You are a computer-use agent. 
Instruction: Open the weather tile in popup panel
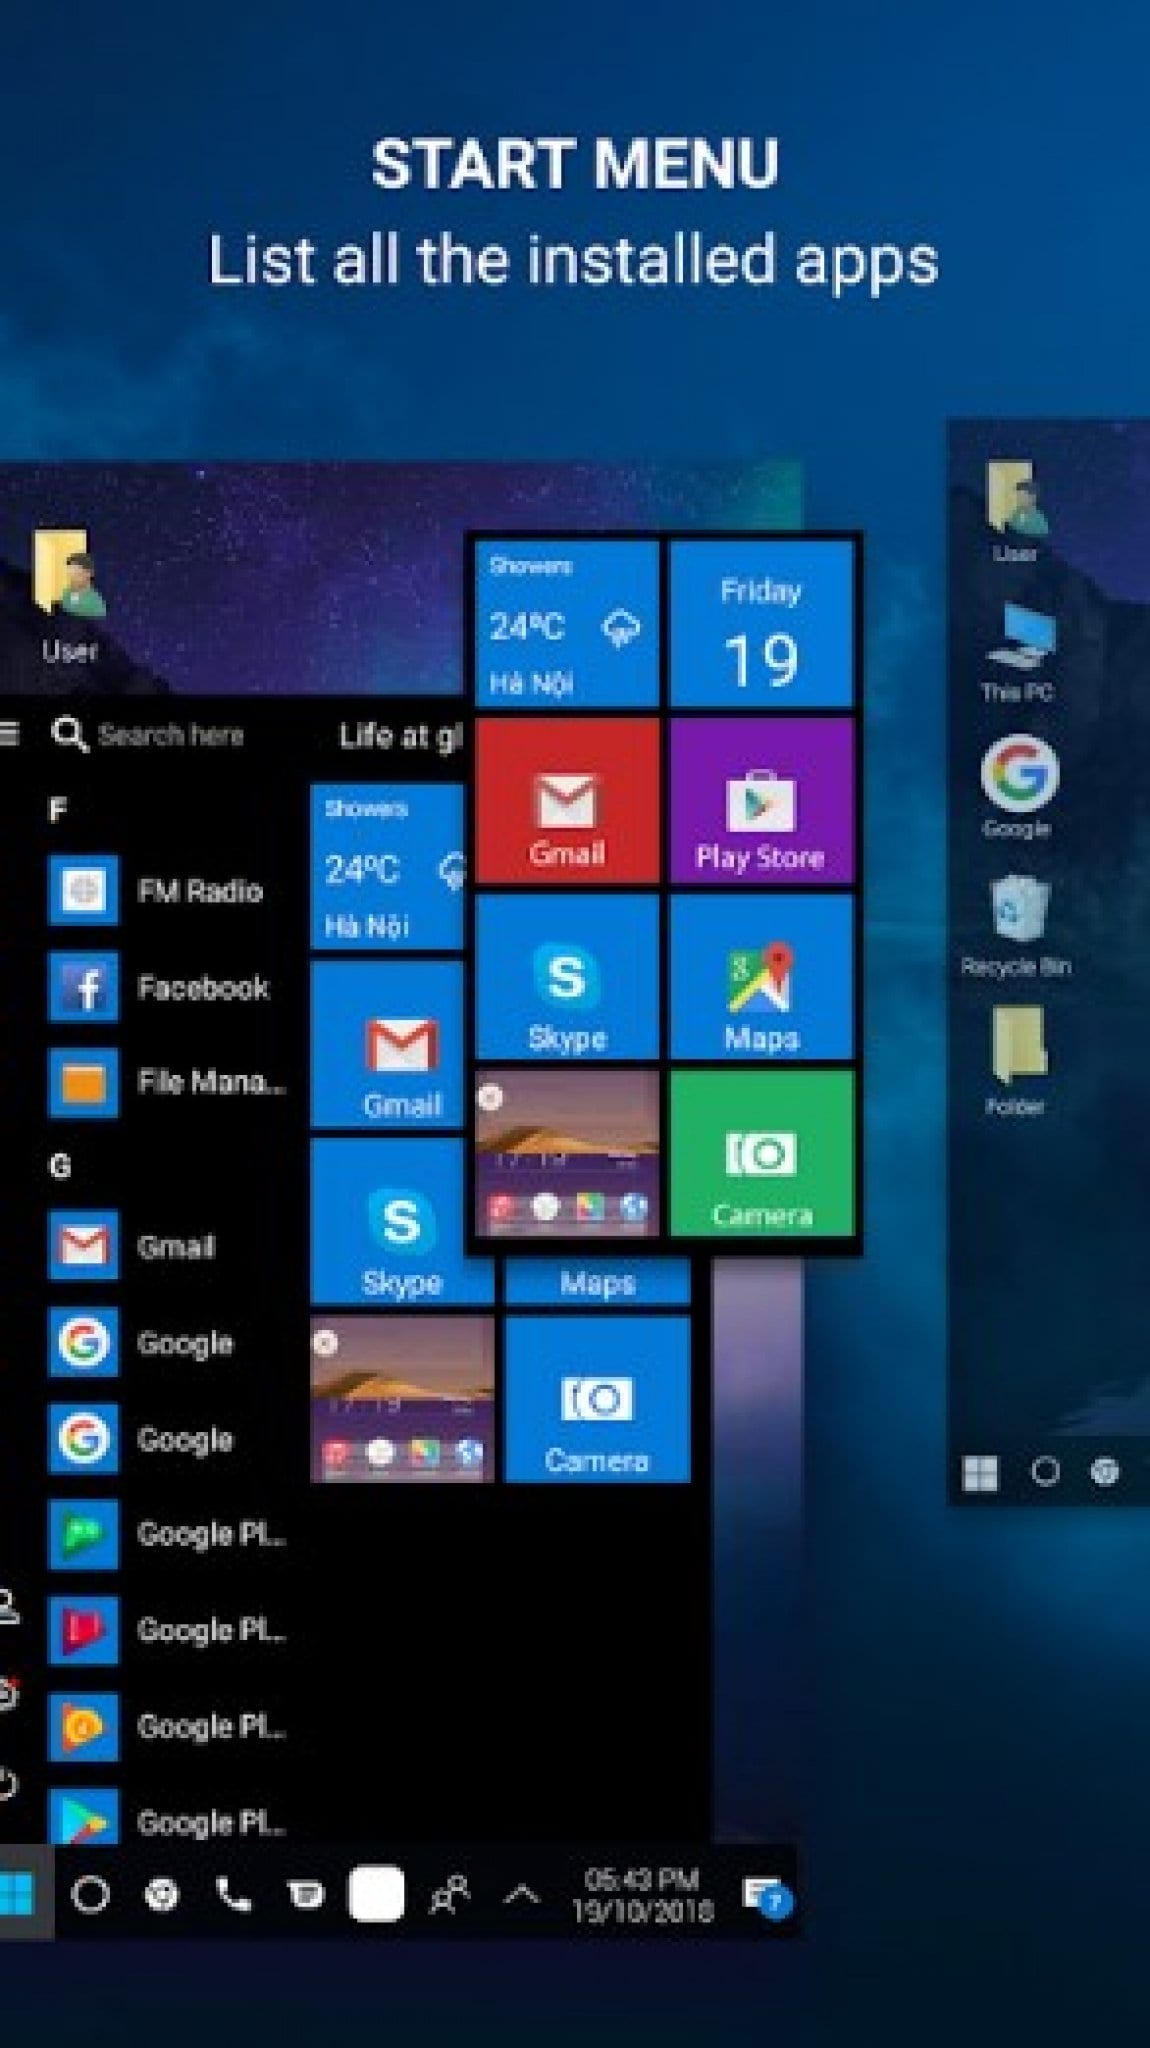click(567, 624)
